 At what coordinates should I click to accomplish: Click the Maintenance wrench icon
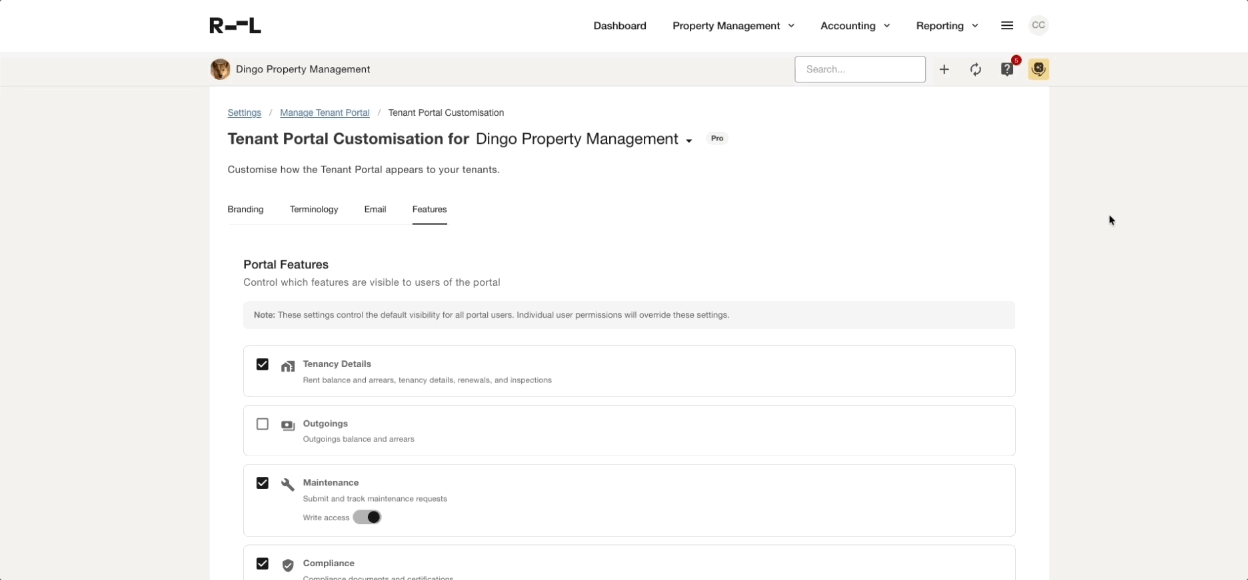(288, 484)
